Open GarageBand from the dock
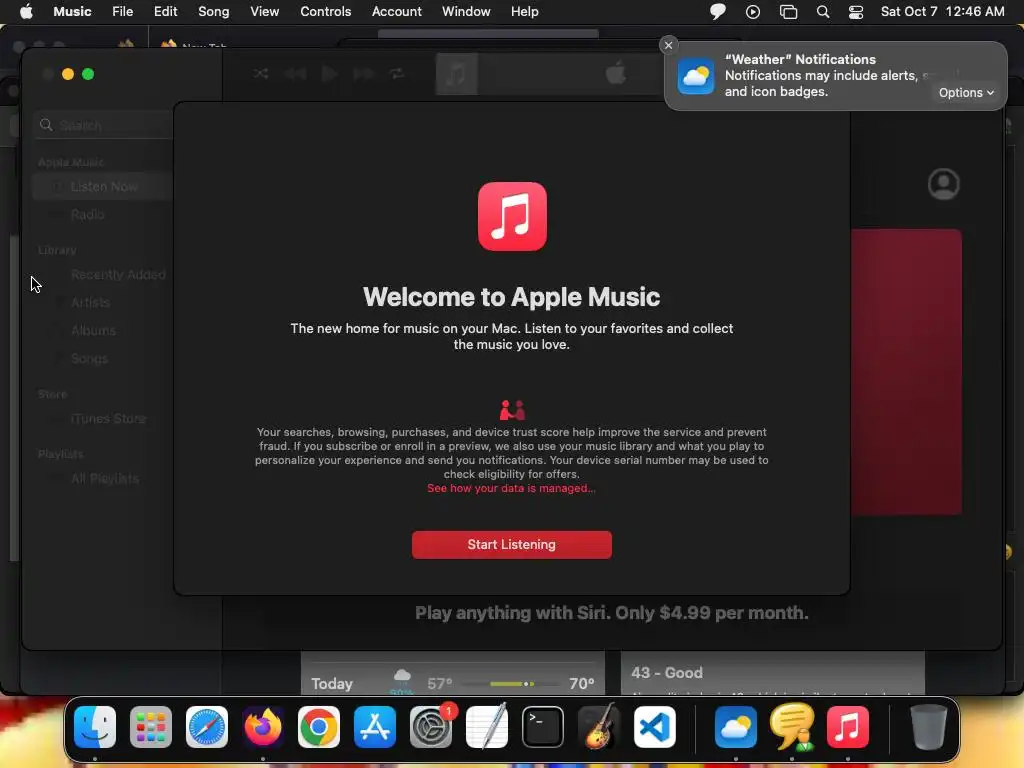Image resolution: width=1024 pixels, height=768 pixels. pyautogui.click(x=599, y=727)
